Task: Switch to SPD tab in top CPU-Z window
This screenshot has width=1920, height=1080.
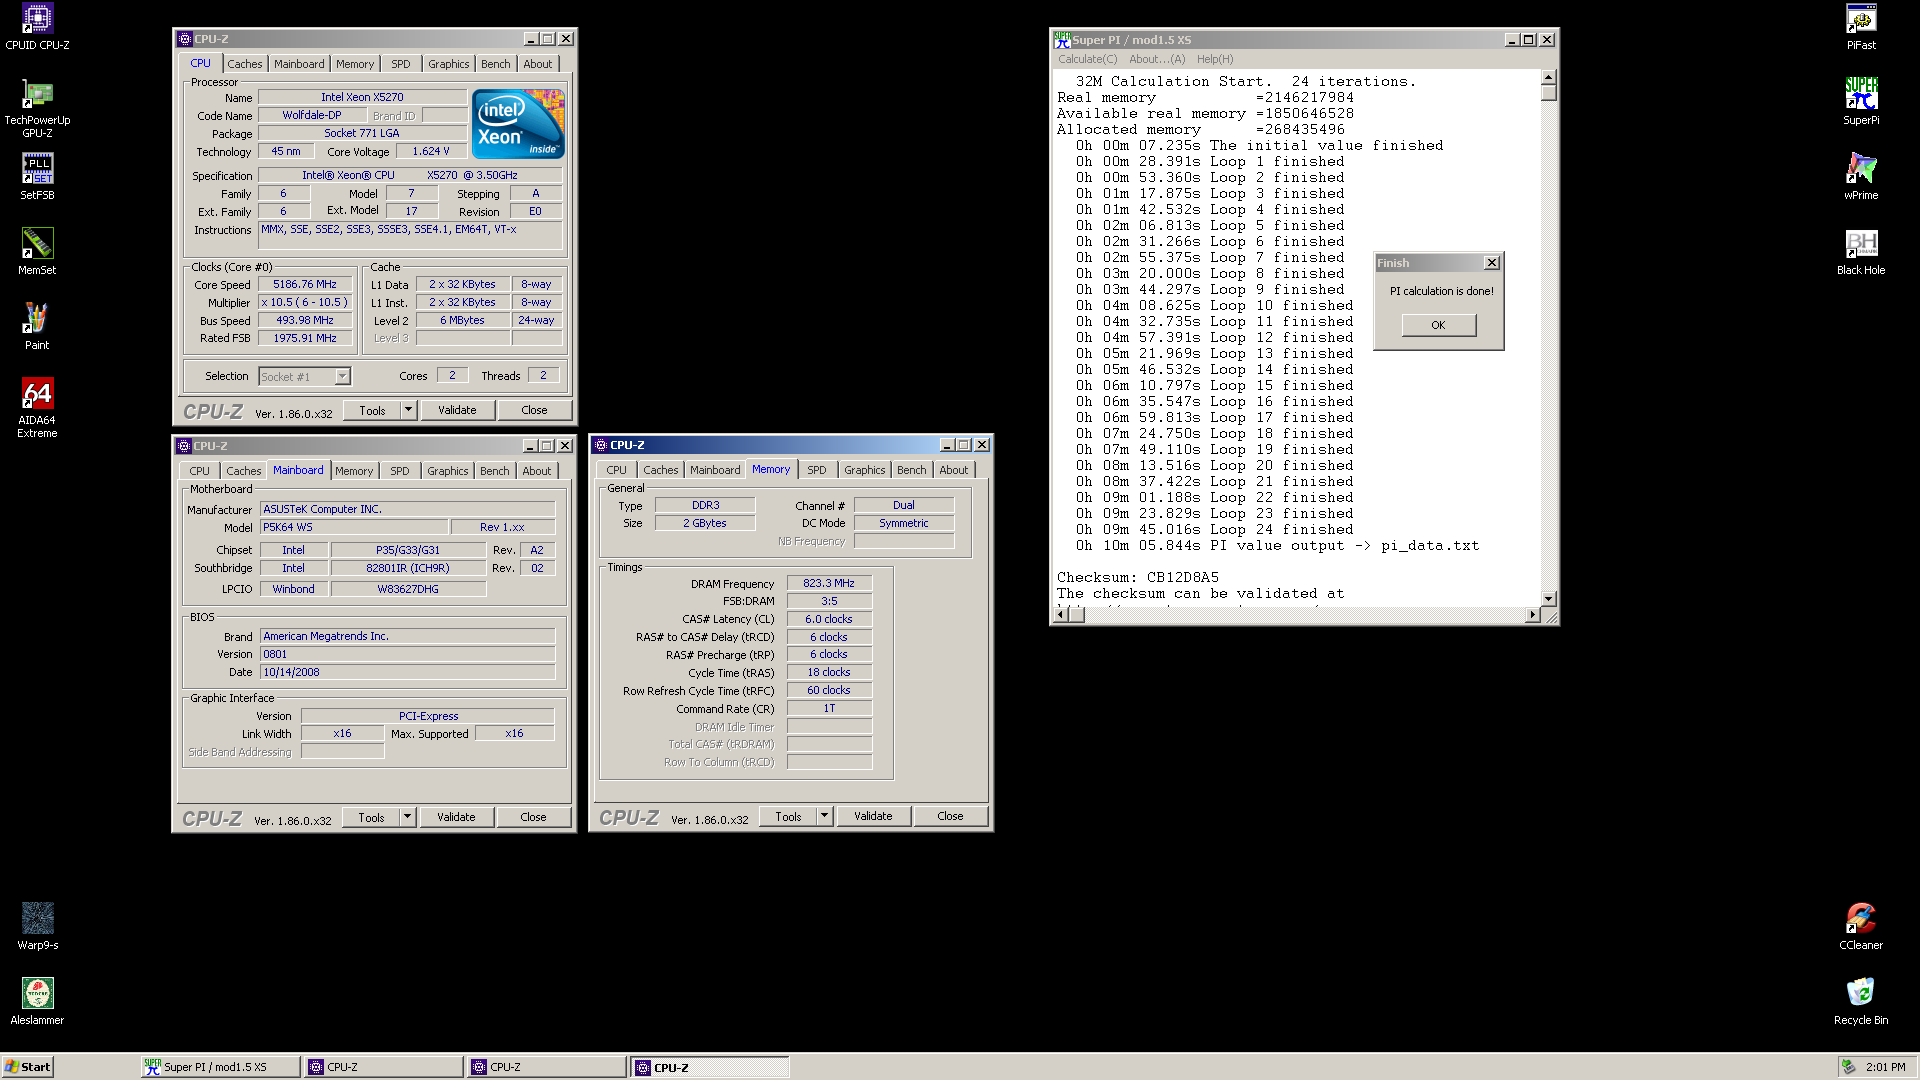Action: [401, 64]
